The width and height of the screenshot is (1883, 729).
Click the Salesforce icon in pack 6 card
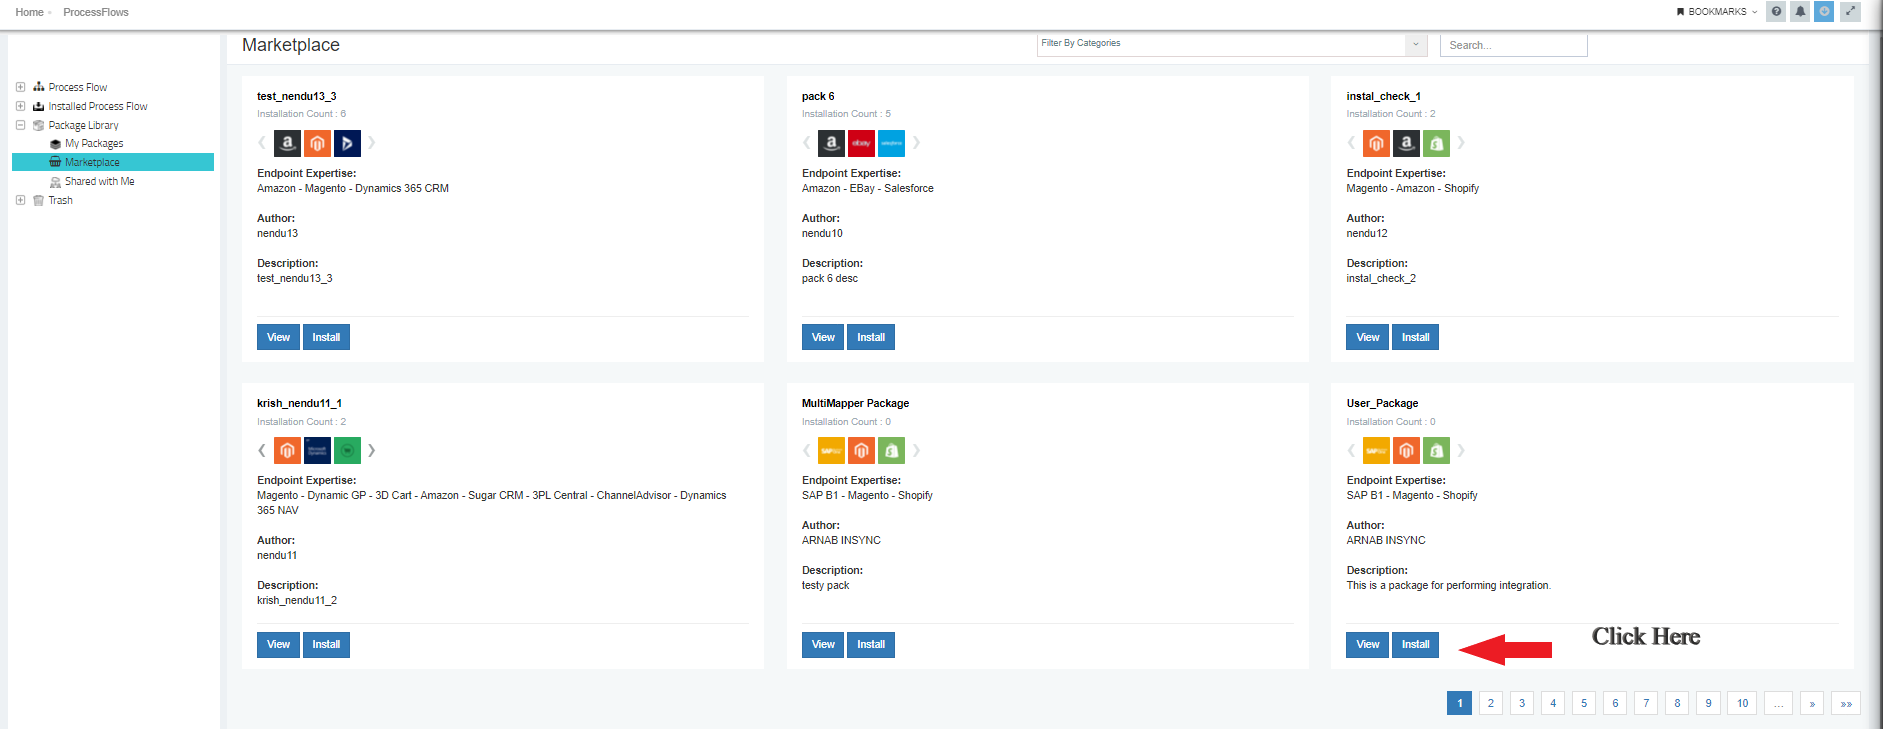pyautogui.click(x=891, y=143)
